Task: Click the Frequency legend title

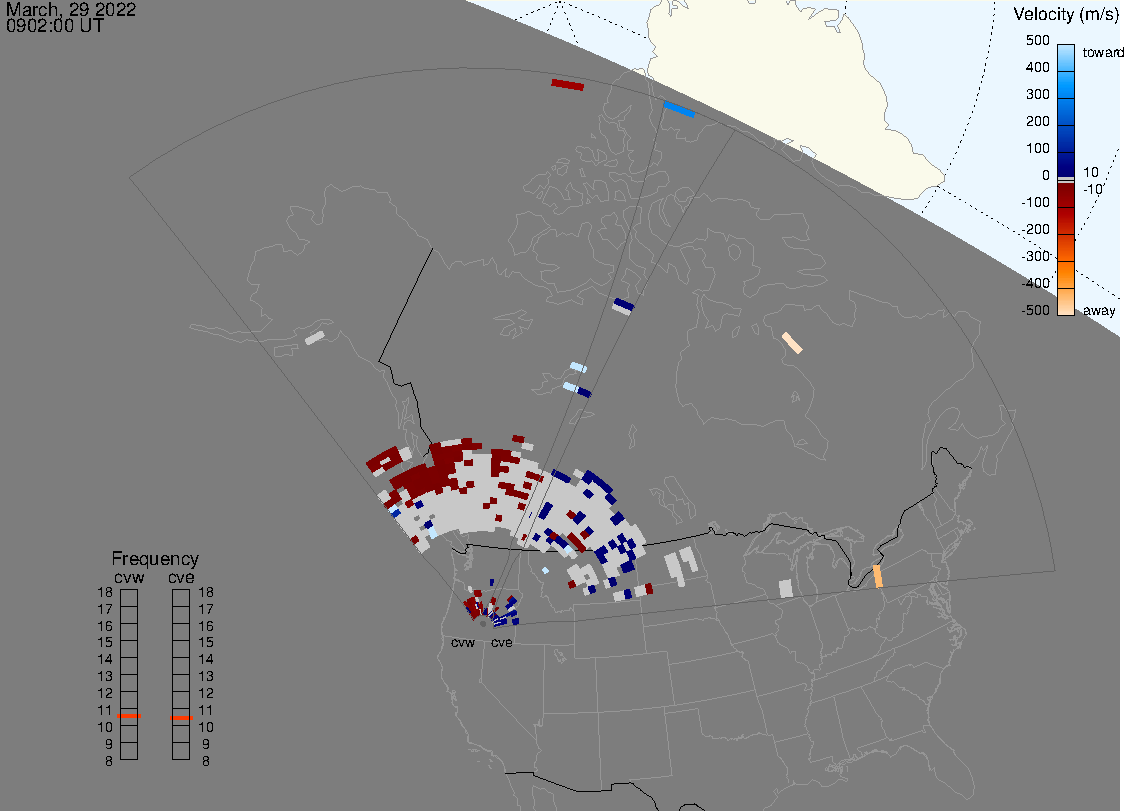Action: click(x=155, y=559)
